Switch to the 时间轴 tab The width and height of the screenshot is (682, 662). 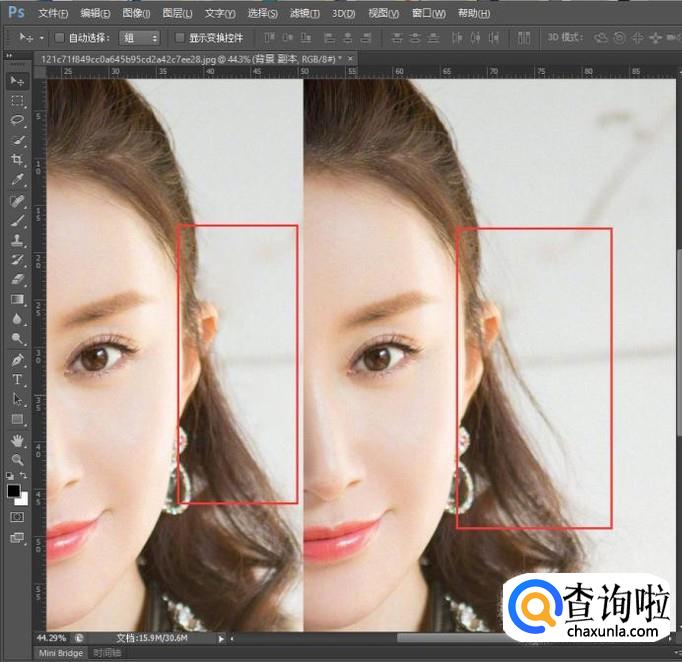click(107, 653)
